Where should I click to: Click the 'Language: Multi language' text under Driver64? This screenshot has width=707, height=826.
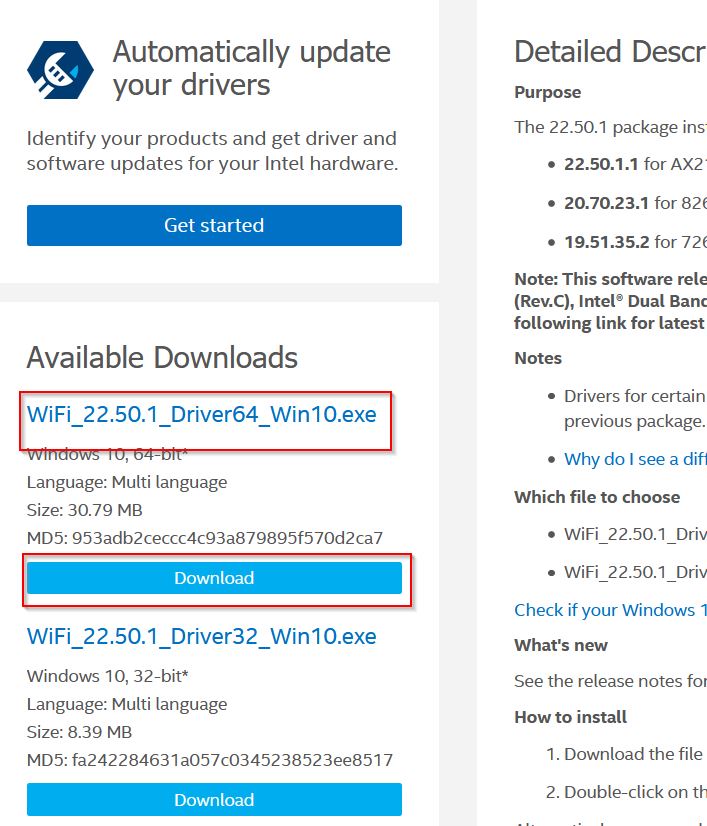pos(127,482)
